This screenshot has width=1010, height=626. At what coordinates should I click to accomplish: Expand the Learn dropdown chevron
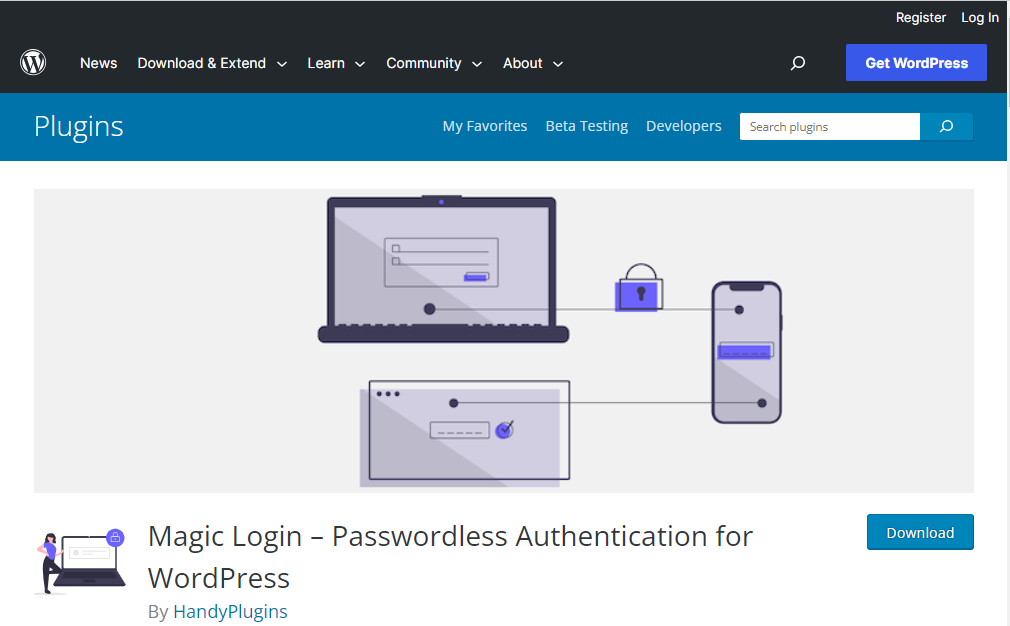click(360, 64)
